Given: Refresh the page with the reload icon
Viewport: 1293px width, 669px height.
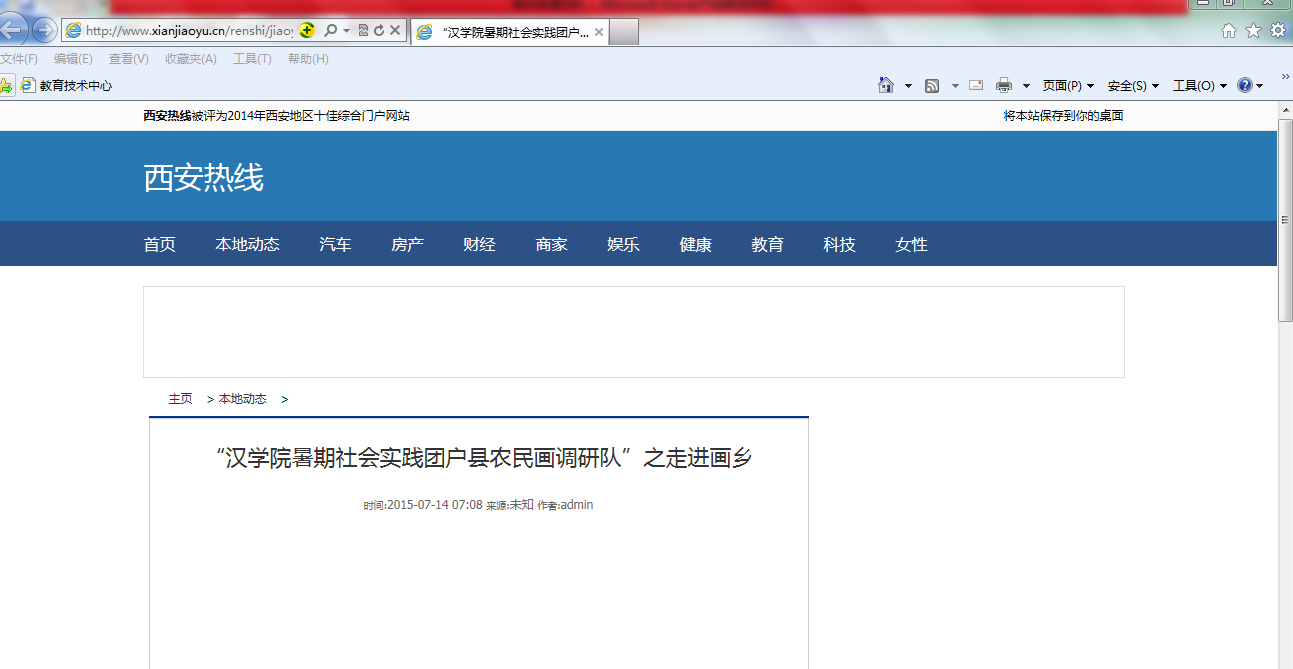Looking at the screenshot, I should [x=379, y=31].
